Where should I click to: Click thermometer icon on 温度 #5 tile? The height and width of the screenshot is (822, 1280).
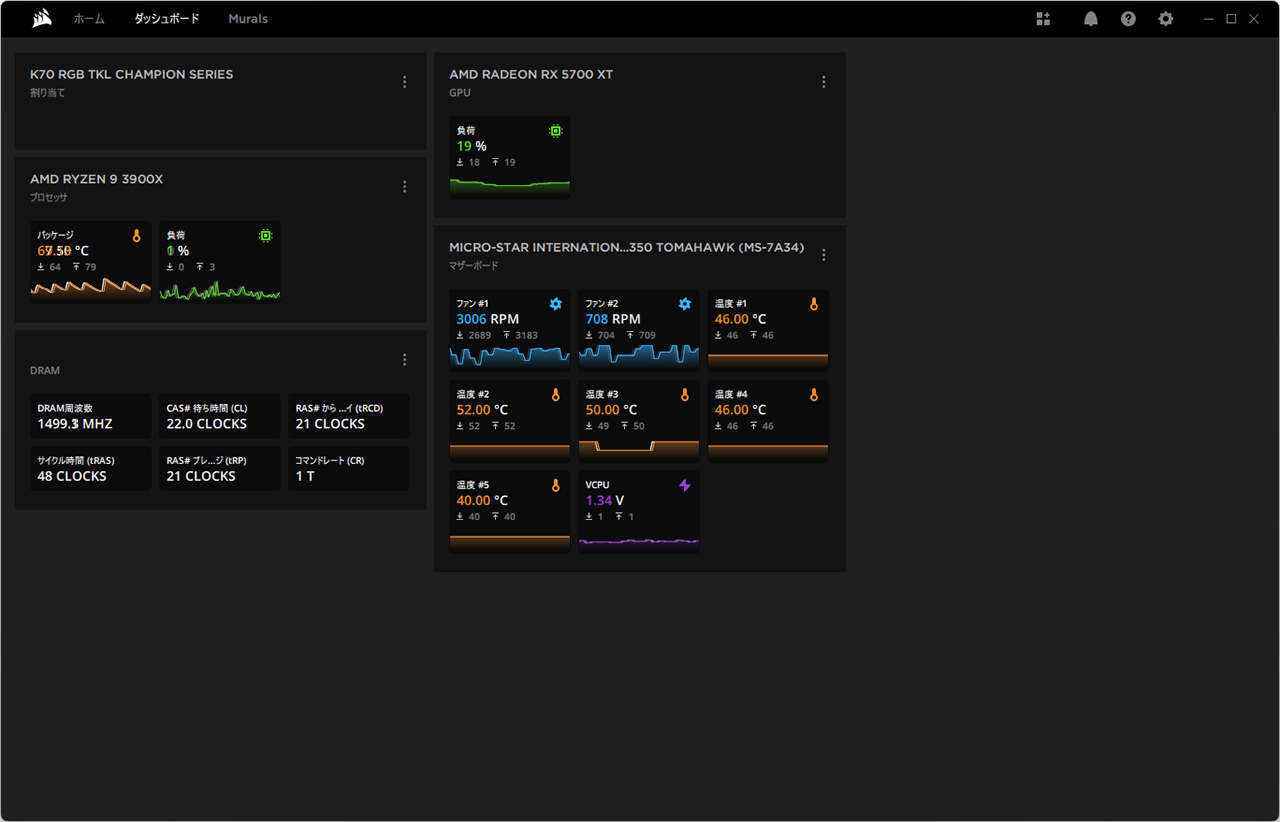(x=556, y=486)
